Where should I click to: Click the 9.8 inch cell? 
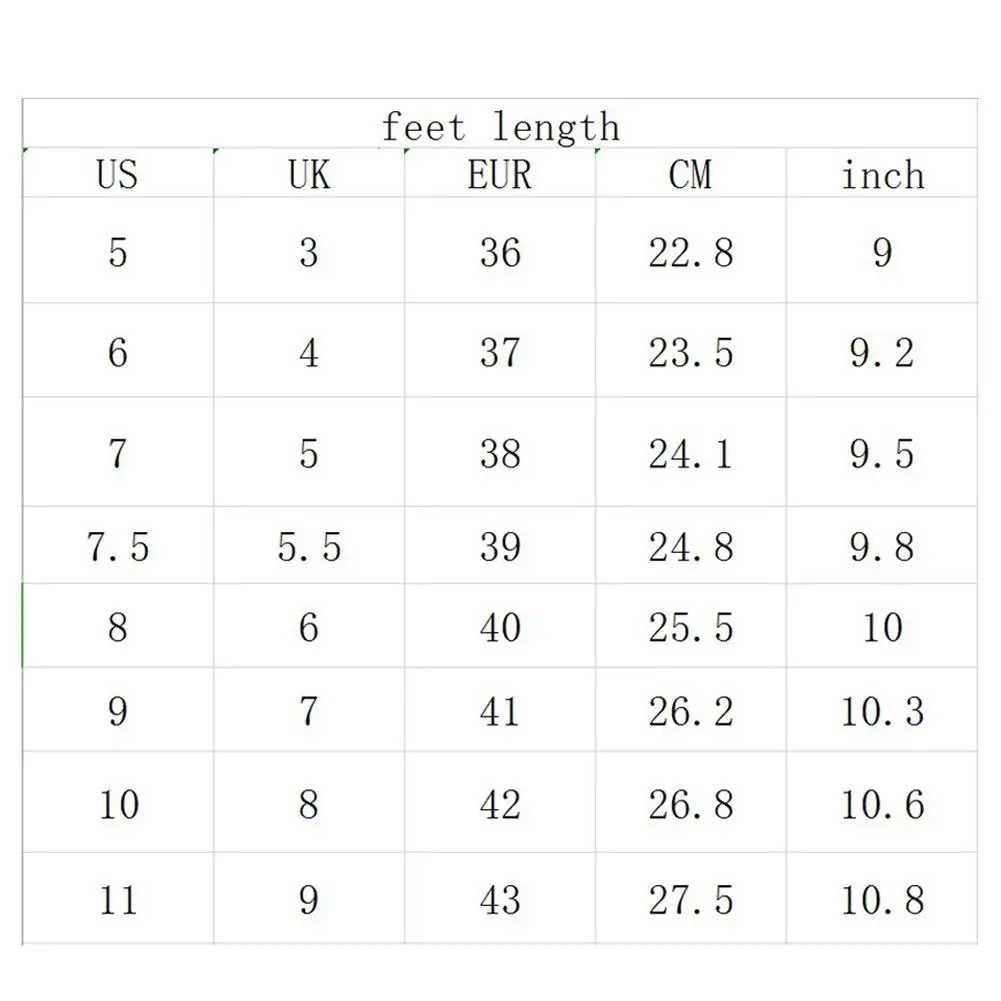click(882, 546)
